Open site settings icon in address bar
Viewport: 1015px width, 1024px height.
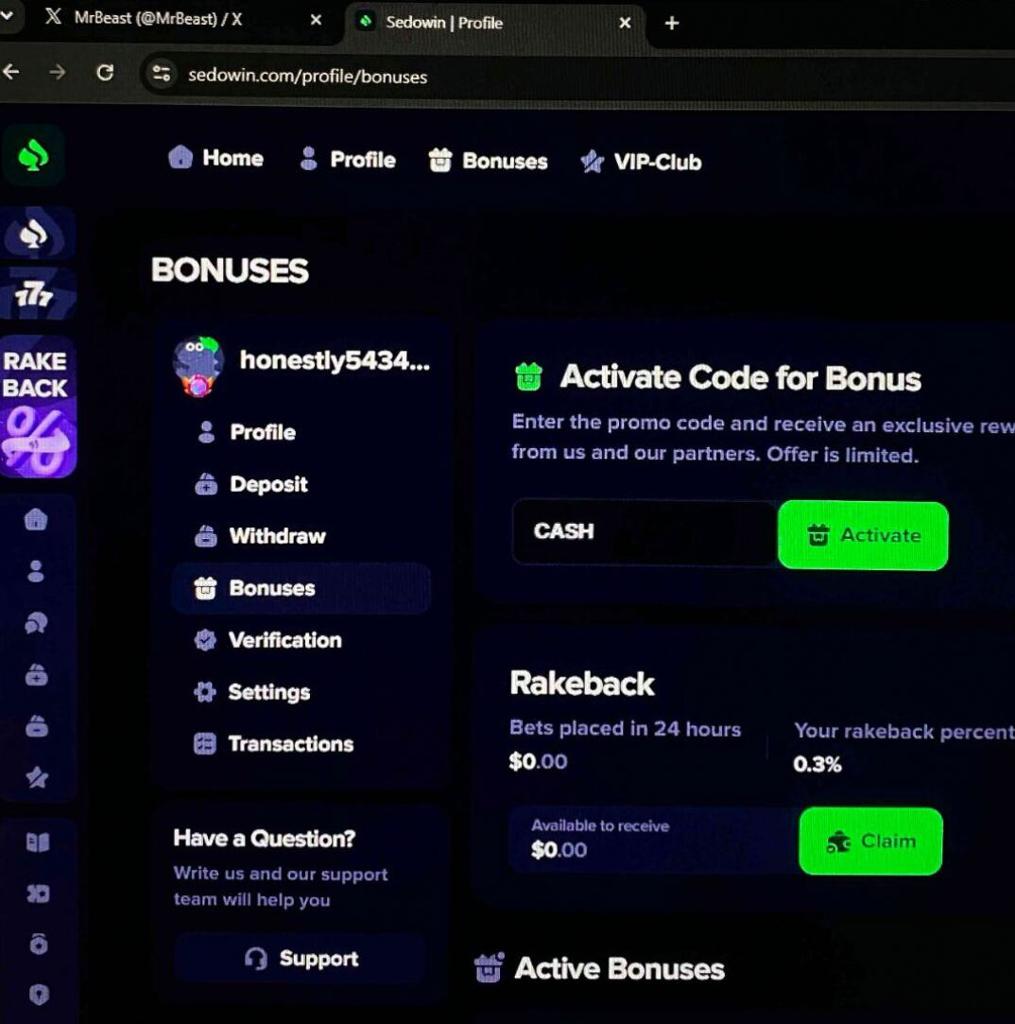pyautogui.click(x=161, y=73)
